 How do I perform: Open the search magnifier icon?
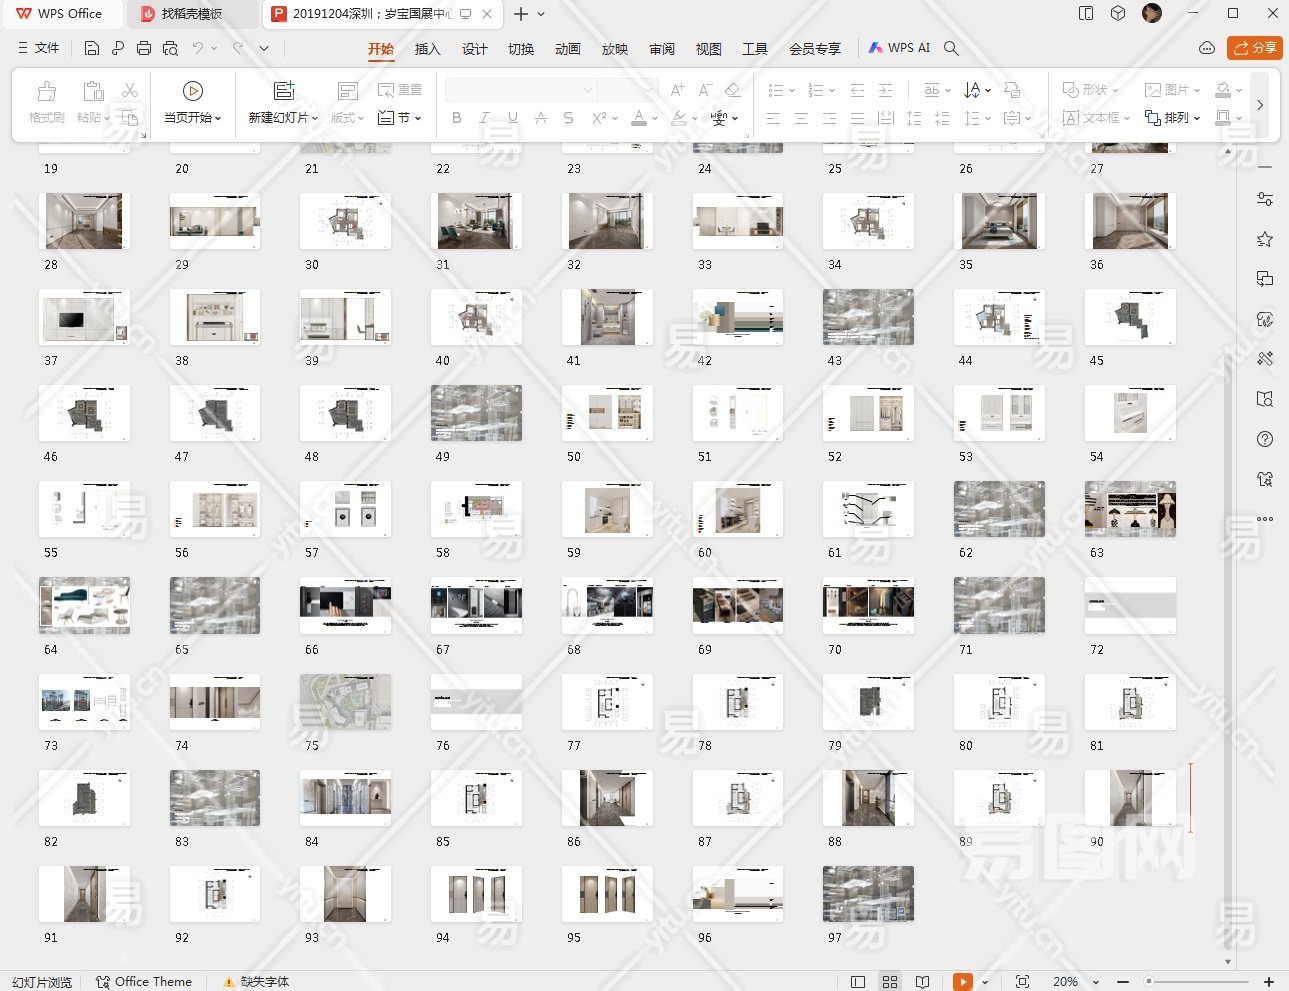point(951,48)
